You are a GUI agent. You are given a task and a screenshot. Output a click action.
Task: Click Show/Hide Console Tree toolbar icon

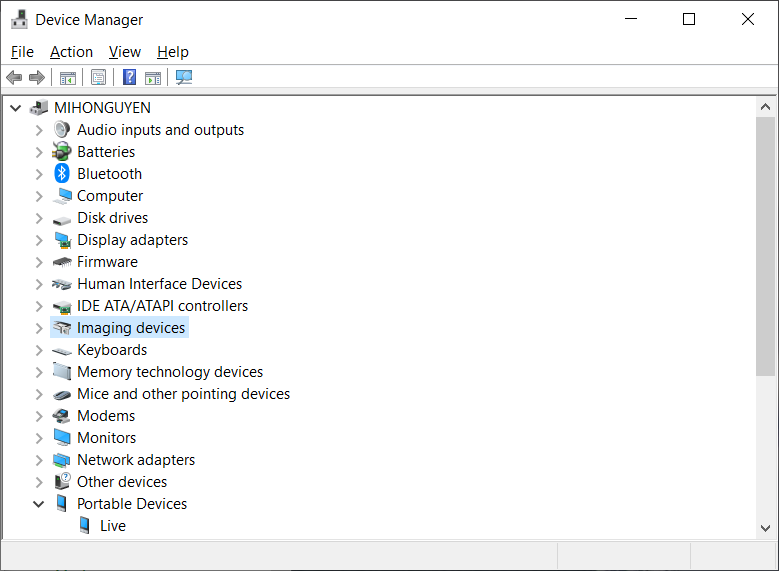click(x=68, y=78)
